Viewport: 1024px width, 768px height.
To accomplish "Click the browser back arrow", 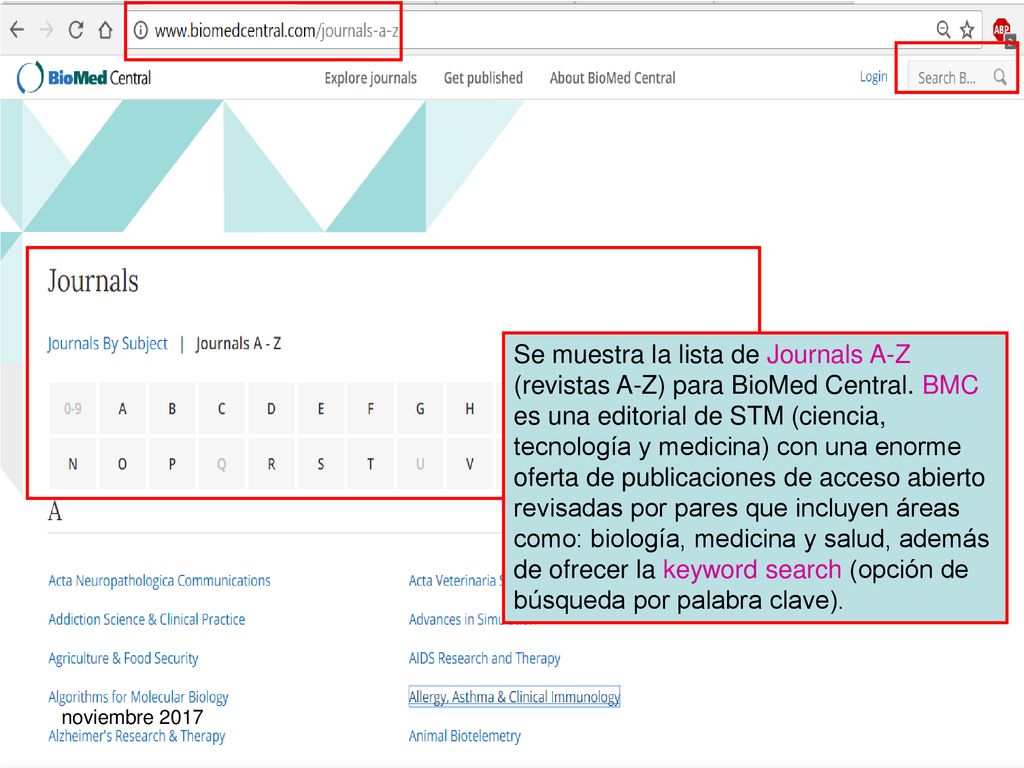I will point(17,30).
